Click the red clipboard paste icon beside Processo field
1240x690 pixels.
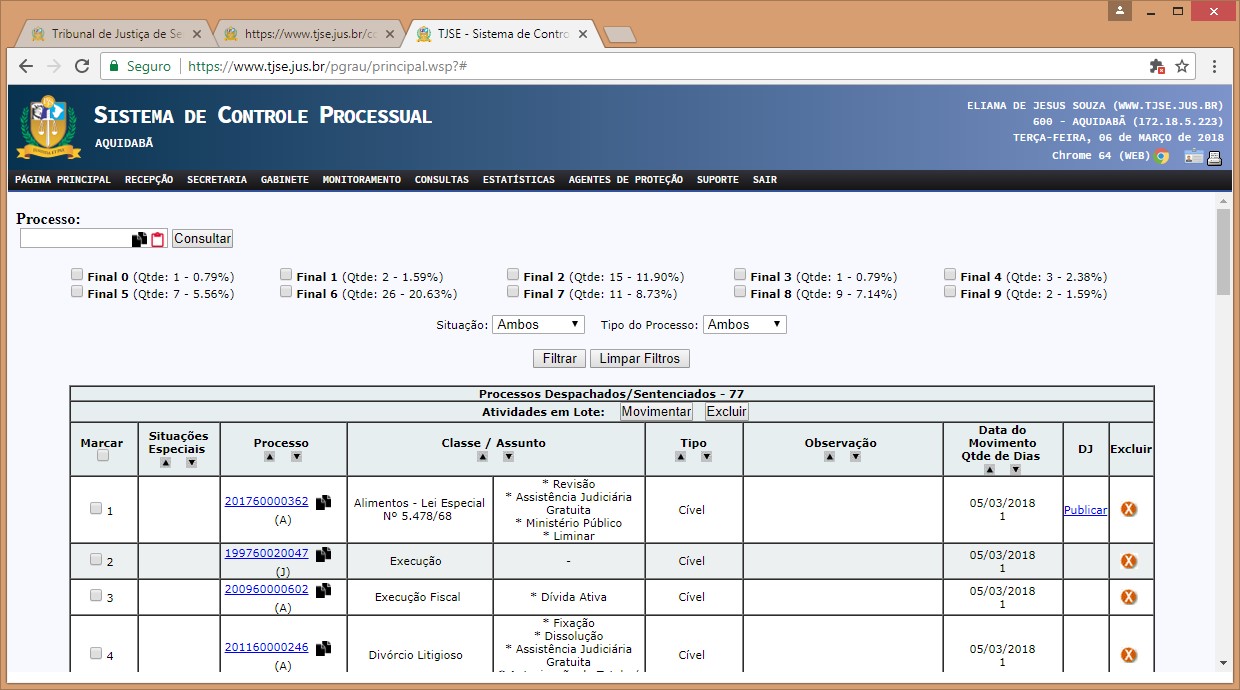point(157,239)
